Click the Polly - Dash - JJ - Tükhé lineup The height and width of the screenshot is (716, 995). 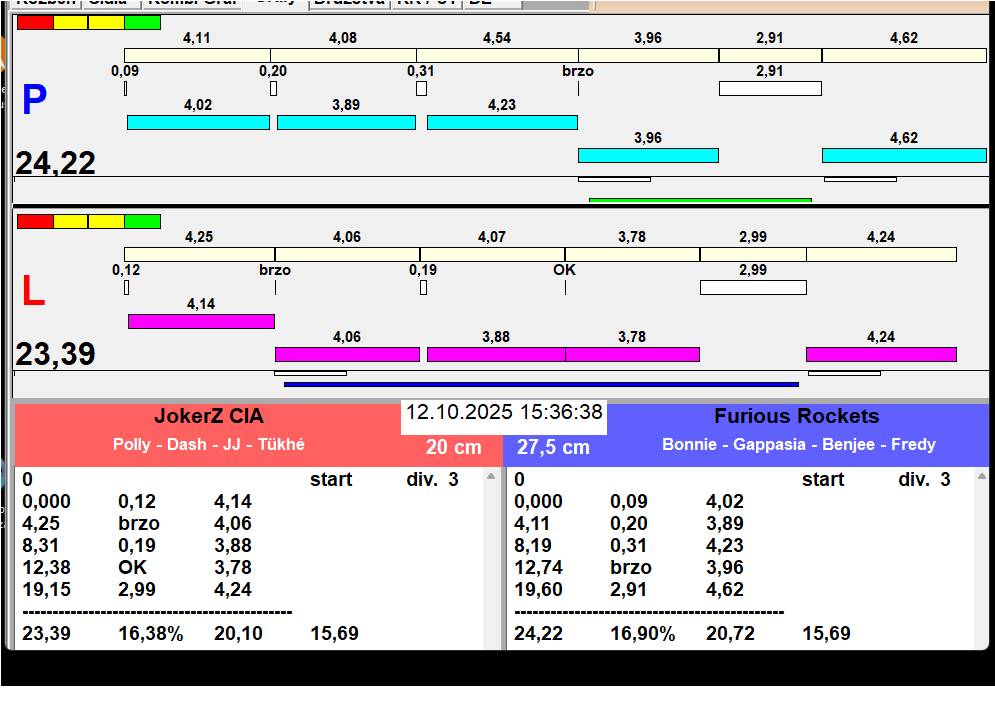click(x=209, y=444)
